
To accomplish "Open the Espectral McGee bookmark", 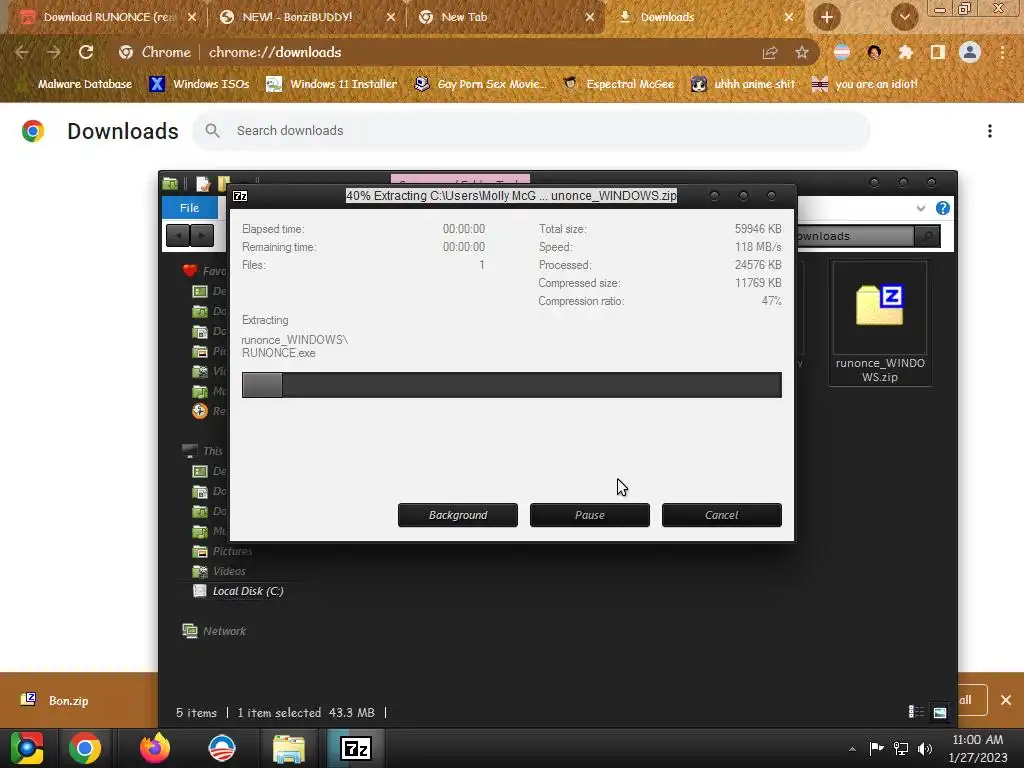I will (x=619, y=84).
